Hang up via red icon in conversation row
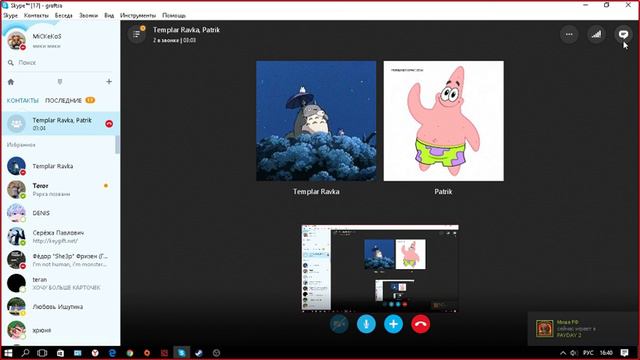 (109, 124)
